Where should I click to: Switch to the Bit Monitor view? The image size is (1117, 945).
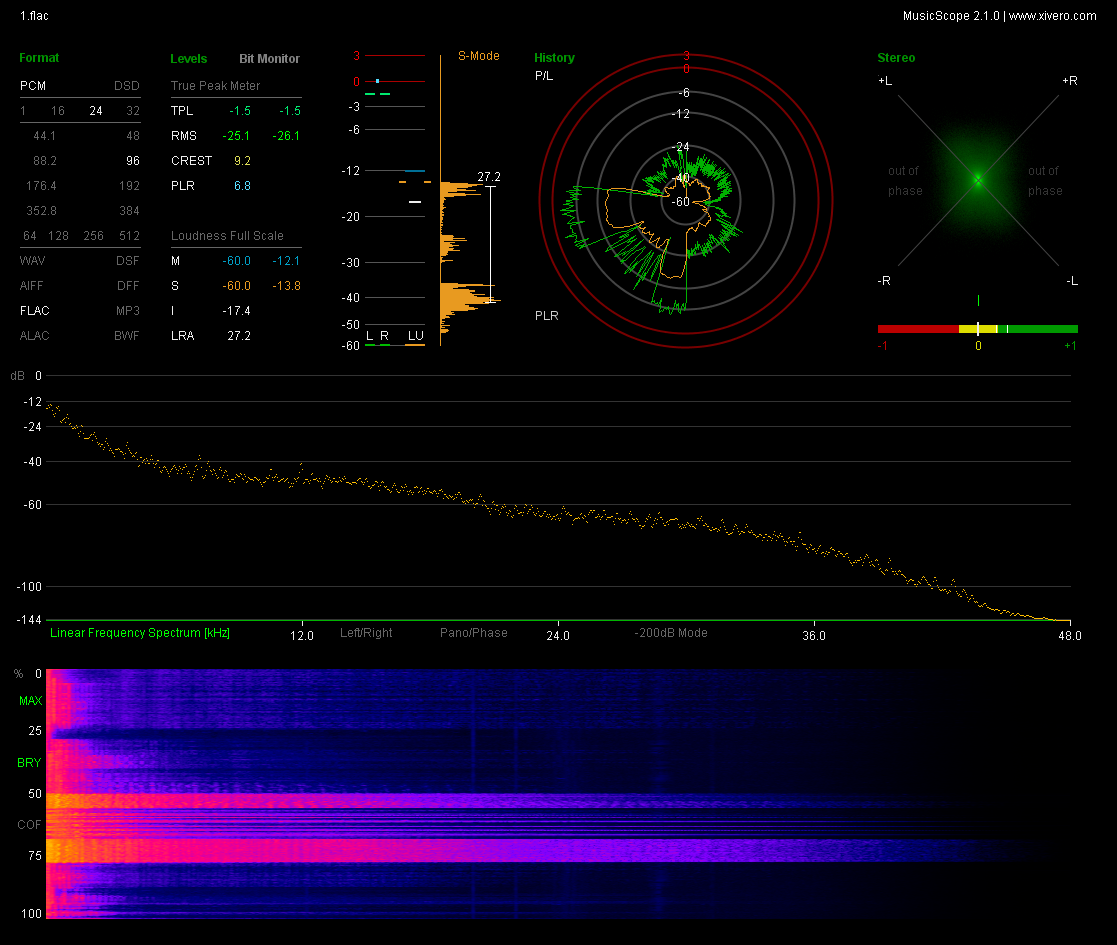[269, 59]
